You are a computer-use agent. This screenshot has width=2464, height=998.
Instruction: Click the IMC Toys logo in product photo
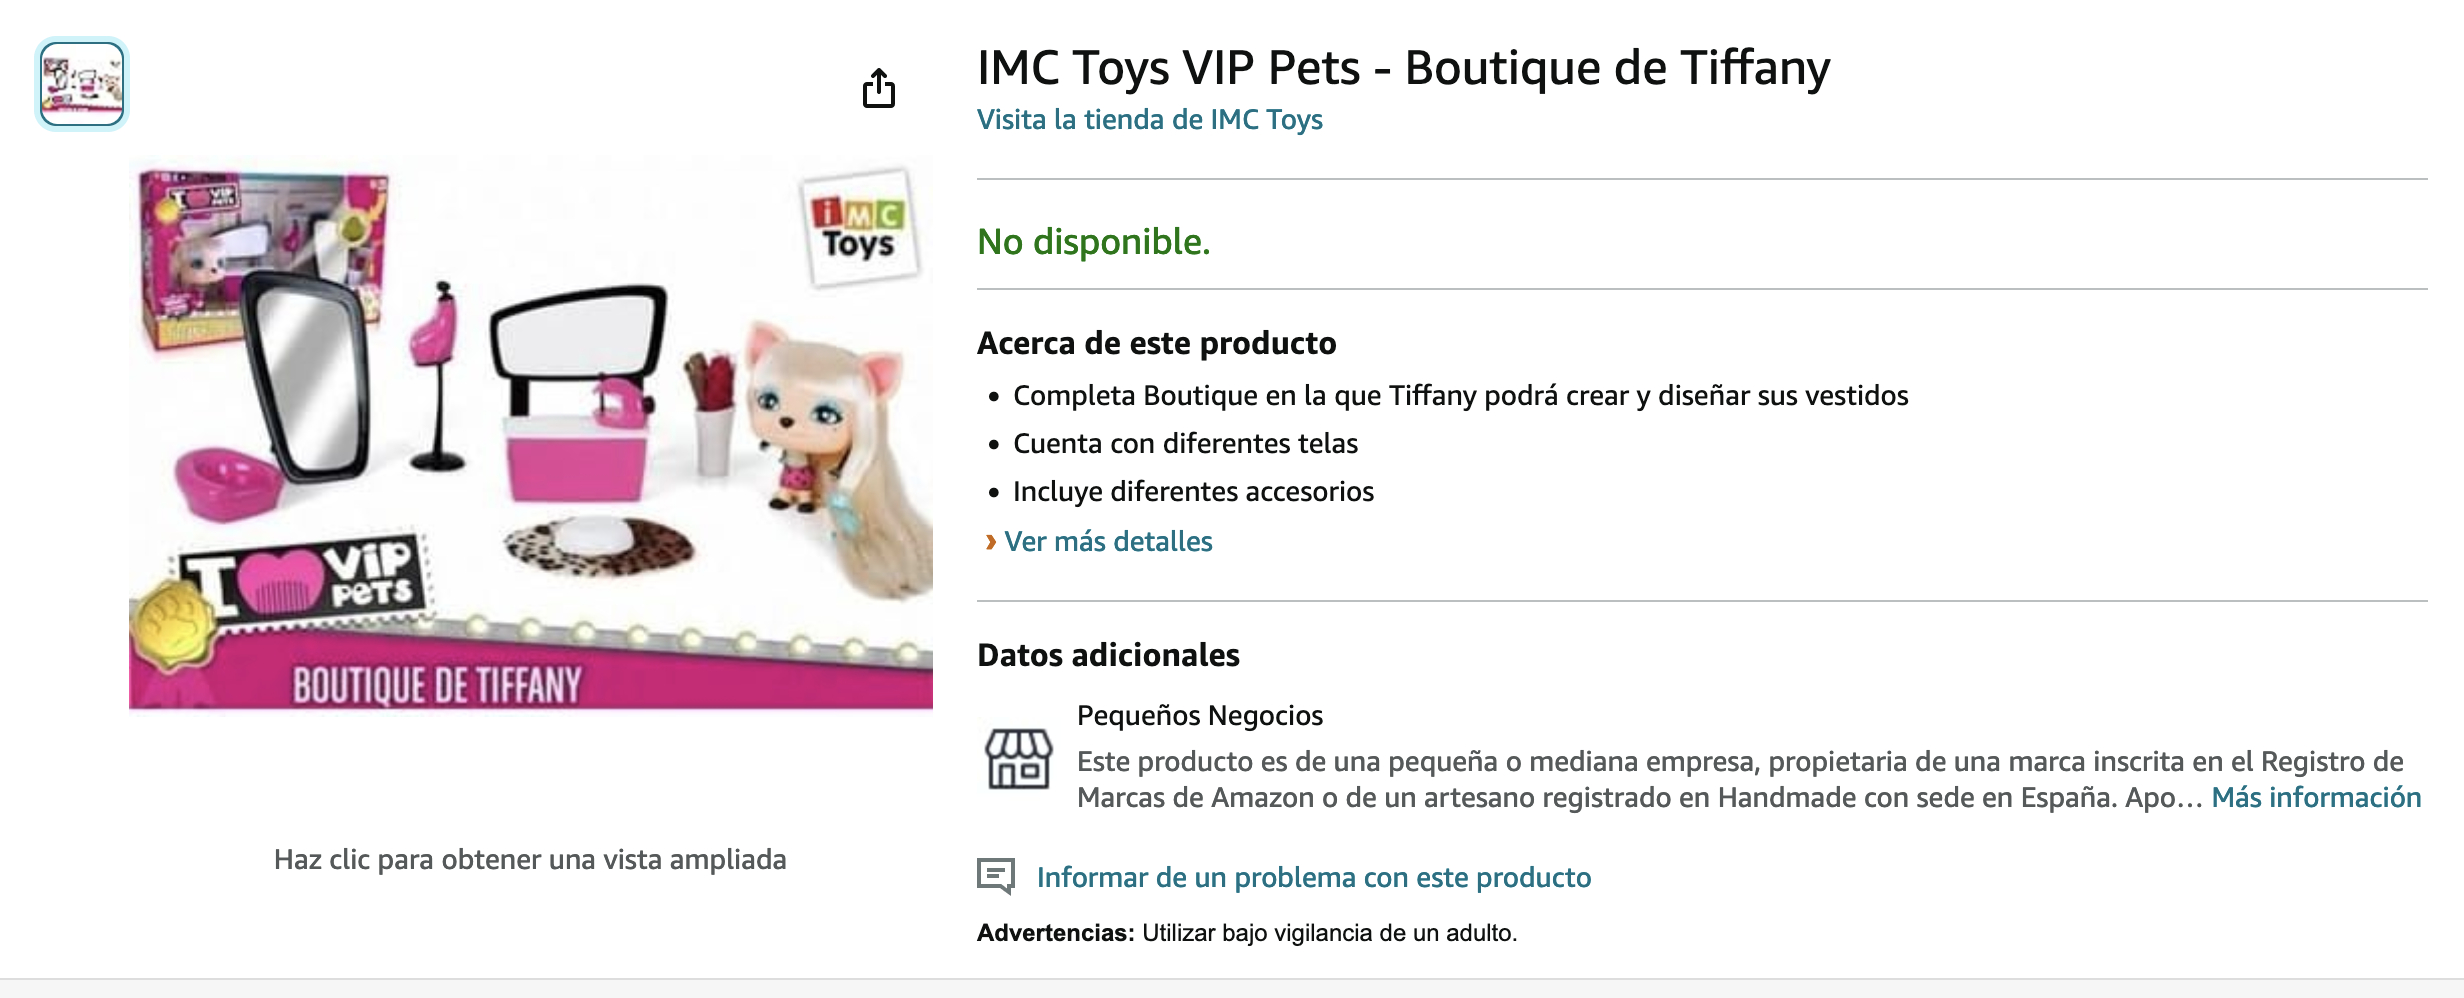tap(859, 229)
